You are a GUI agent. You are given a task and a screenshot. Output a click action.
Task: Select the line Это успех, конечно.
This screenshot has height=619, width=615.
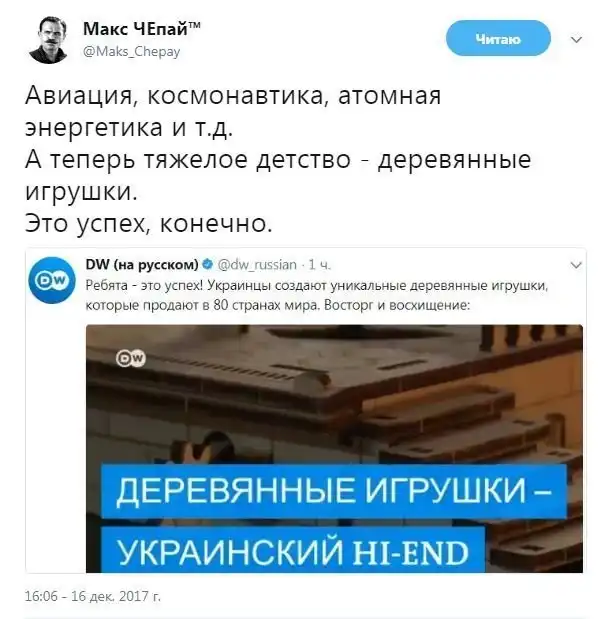(149, 224)
